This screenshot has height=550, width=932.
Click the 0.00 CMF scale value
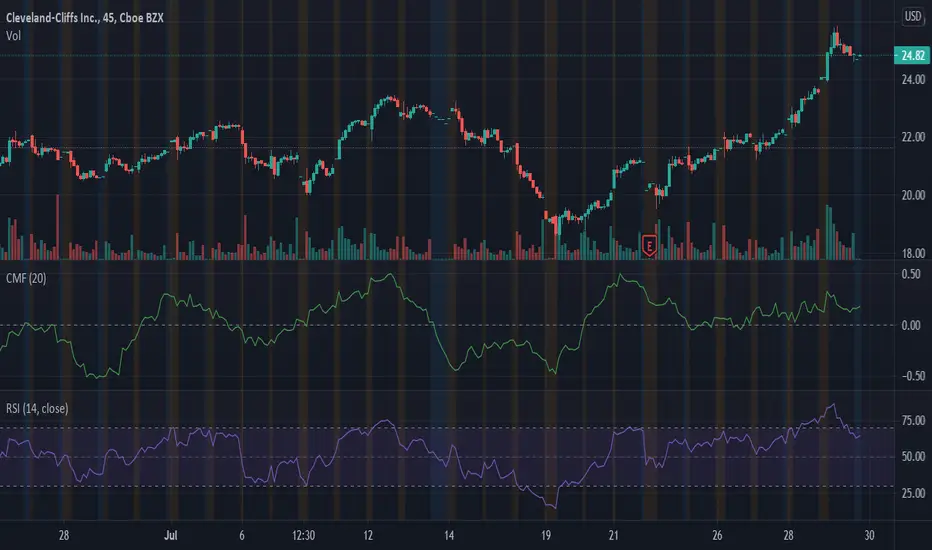pyautogui.click(x=911, y=325)
